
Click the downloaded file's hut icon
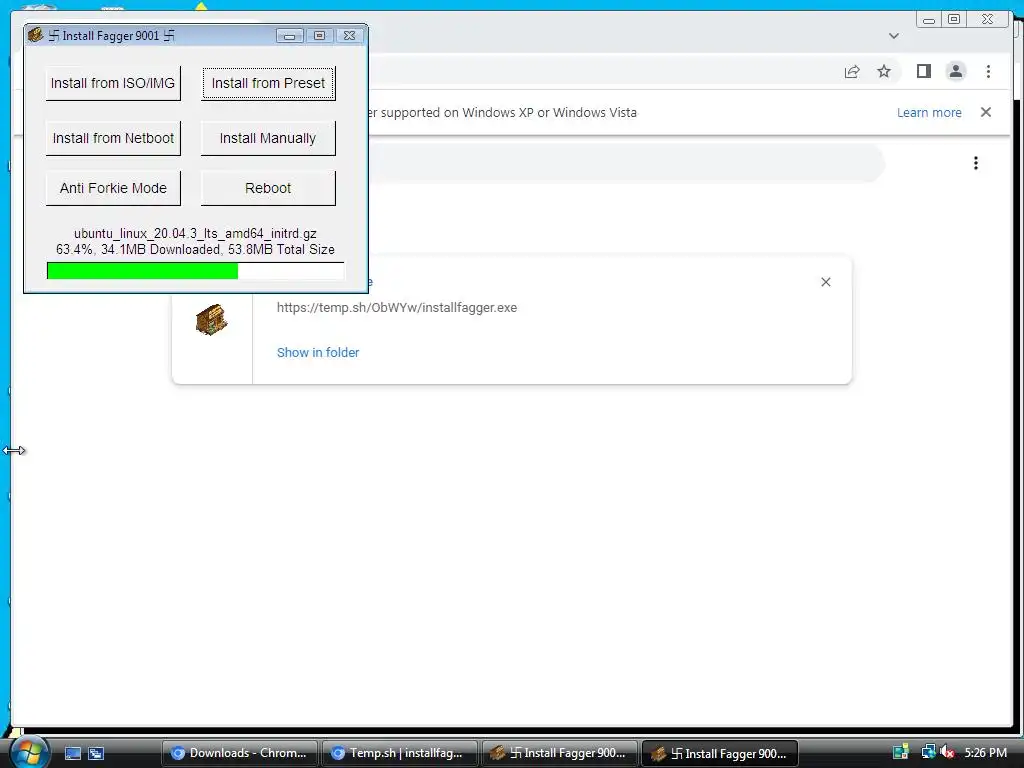pos(211,319)
